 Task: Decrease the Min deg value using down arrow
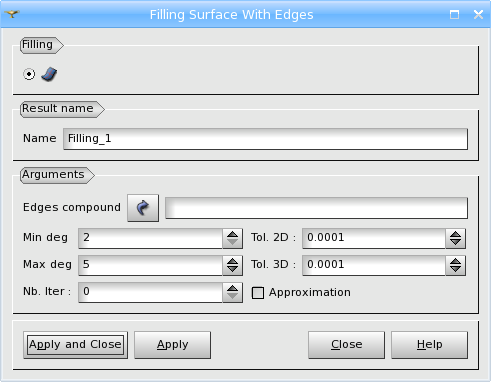[232, 243]
